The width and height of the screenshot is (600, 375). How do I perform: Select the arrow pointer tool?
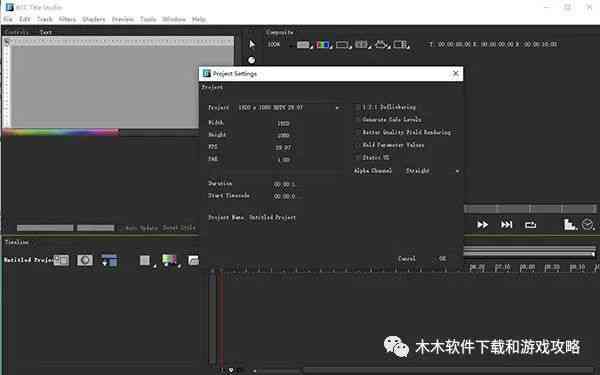point(252,44)
